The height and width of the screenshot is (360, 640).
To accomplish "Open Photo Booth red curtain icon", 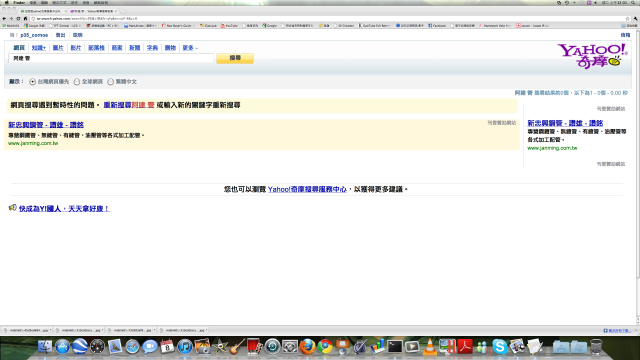I will 255,347.
